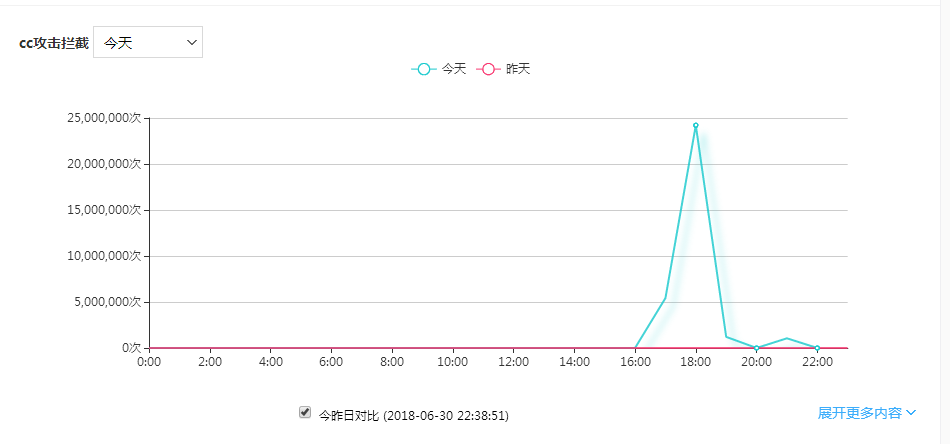950x444 pixels.
Task: Click the 5,000,000次 y-axis label
Action: [x=108, y=302]
